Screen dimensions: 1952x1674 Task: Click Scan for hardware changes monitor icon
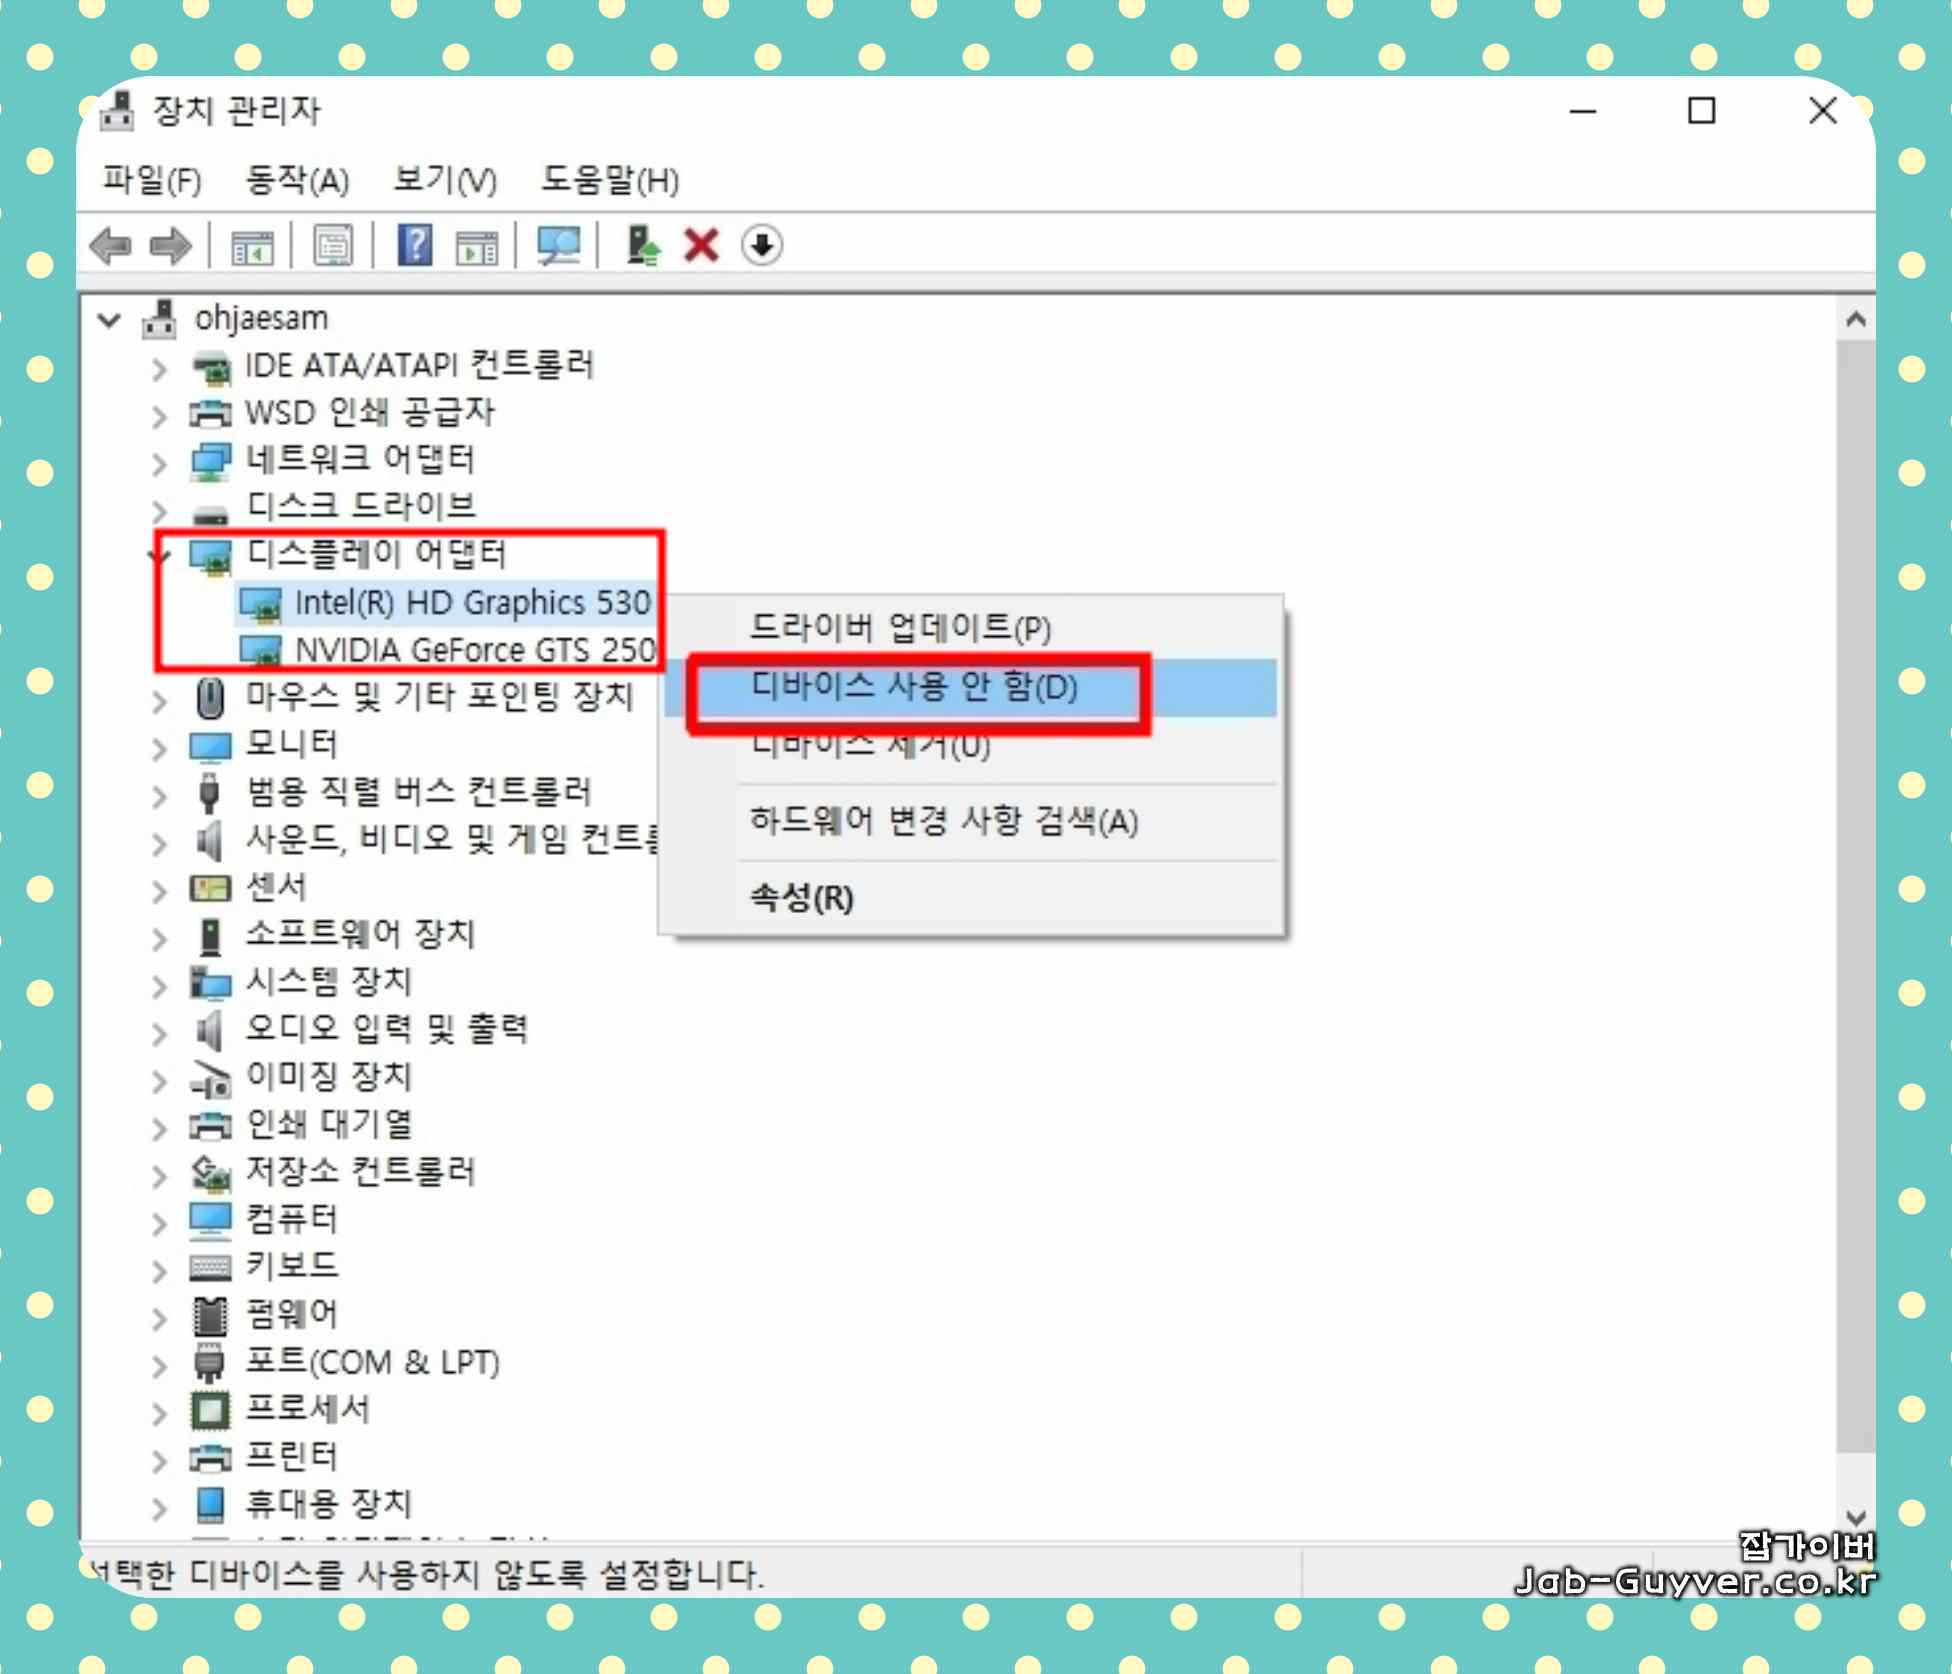tap(558, 246)
